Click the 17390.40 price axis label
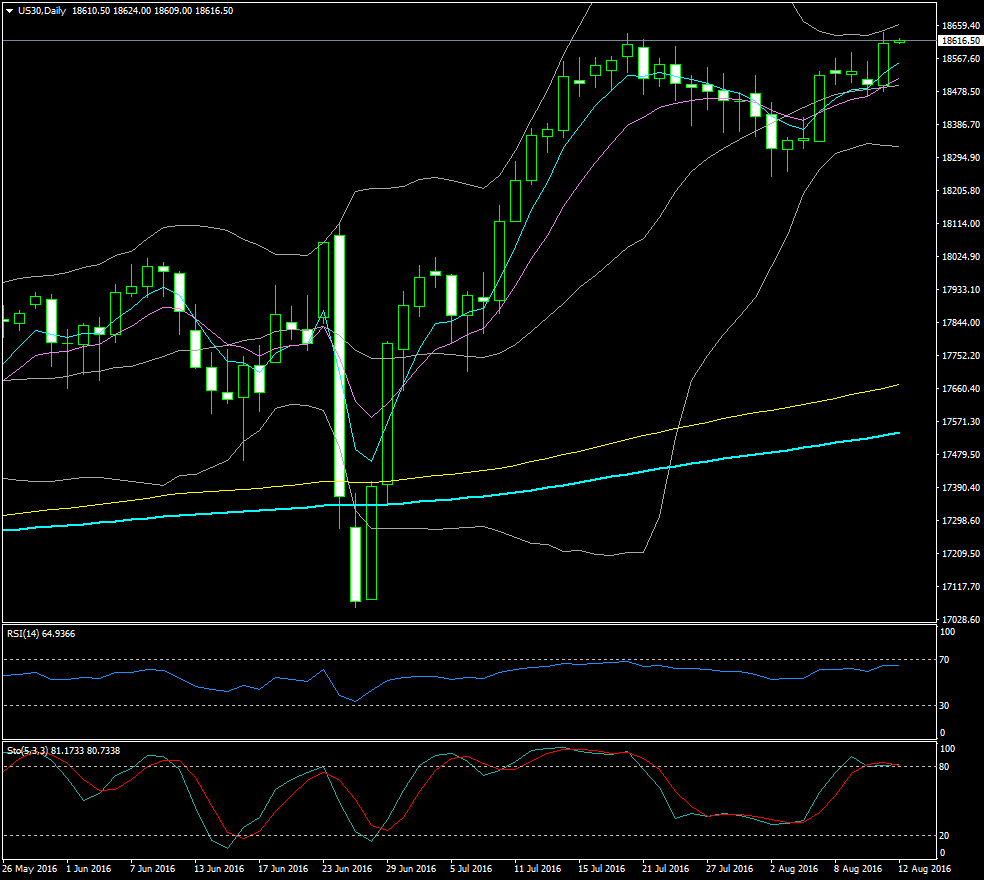The height and width of the screenshot is (880, 984). pyautogui.click(x=961, y=488)
